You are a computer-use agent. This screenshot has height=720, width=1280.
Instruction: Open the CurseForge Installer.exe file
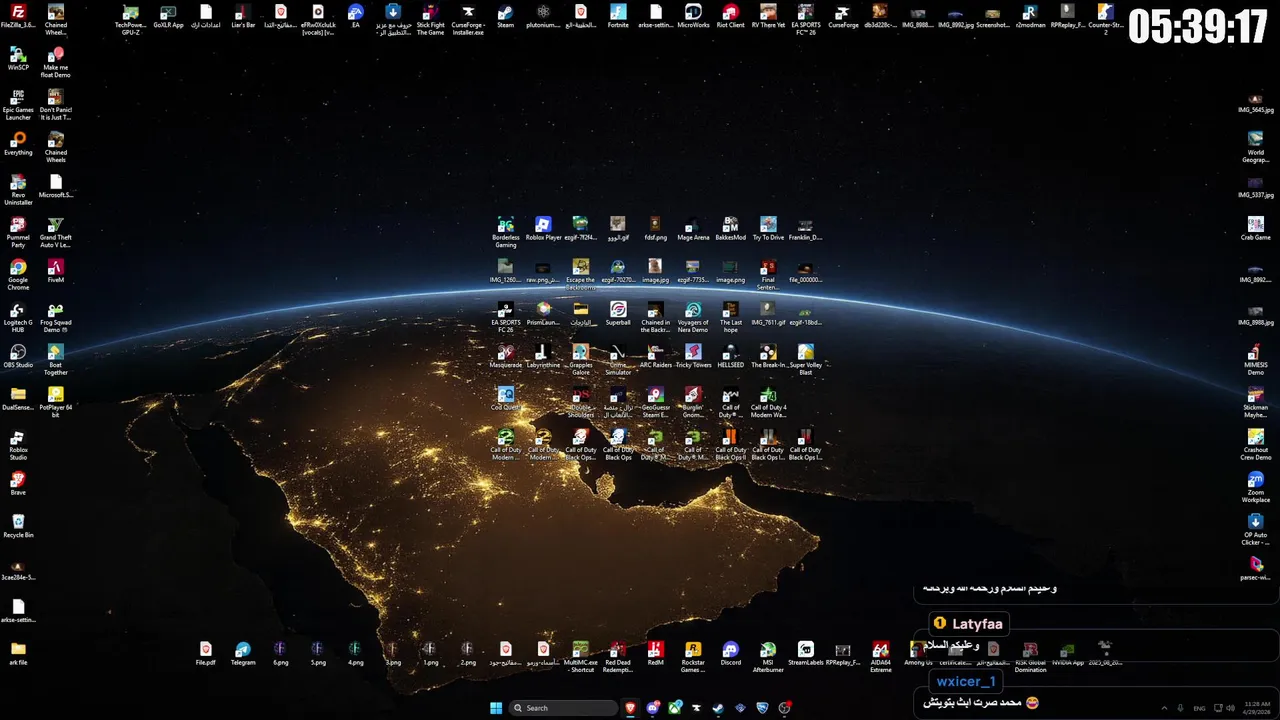coord(468,20)
